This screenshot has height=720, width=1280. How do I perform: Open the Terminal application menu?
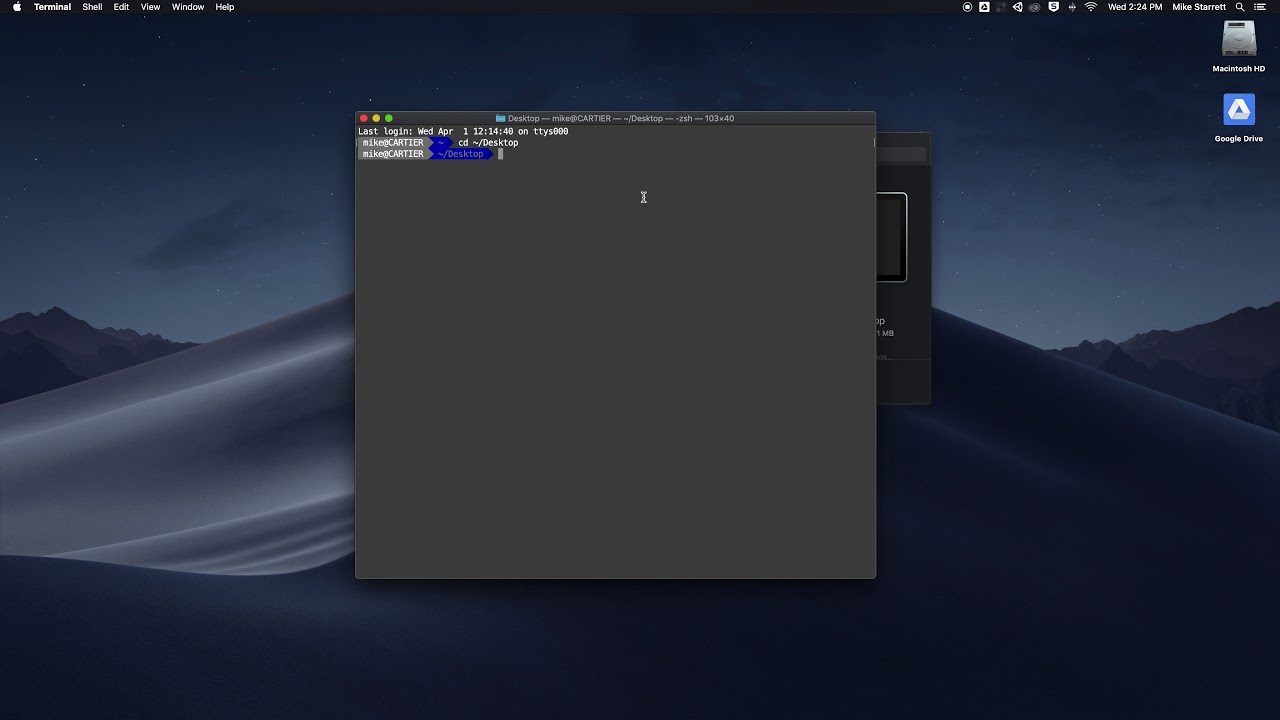click(x=52, y=7)
